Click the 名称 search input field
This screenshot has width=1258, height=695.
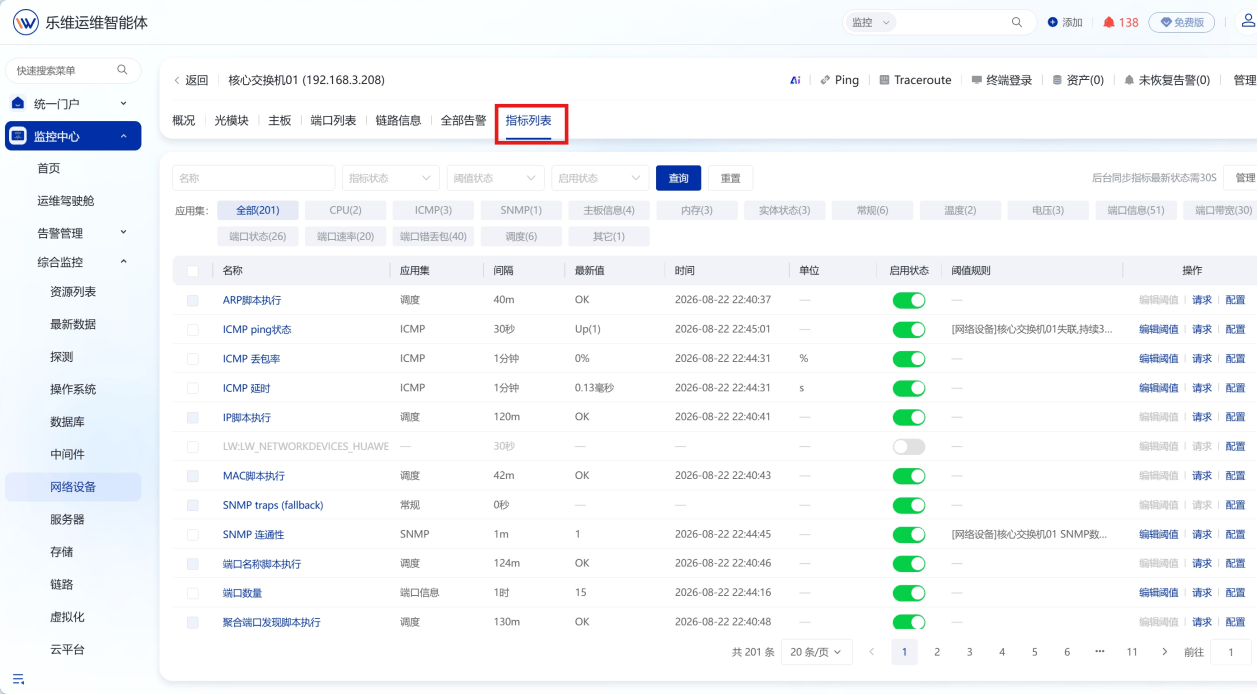(253, 178)
